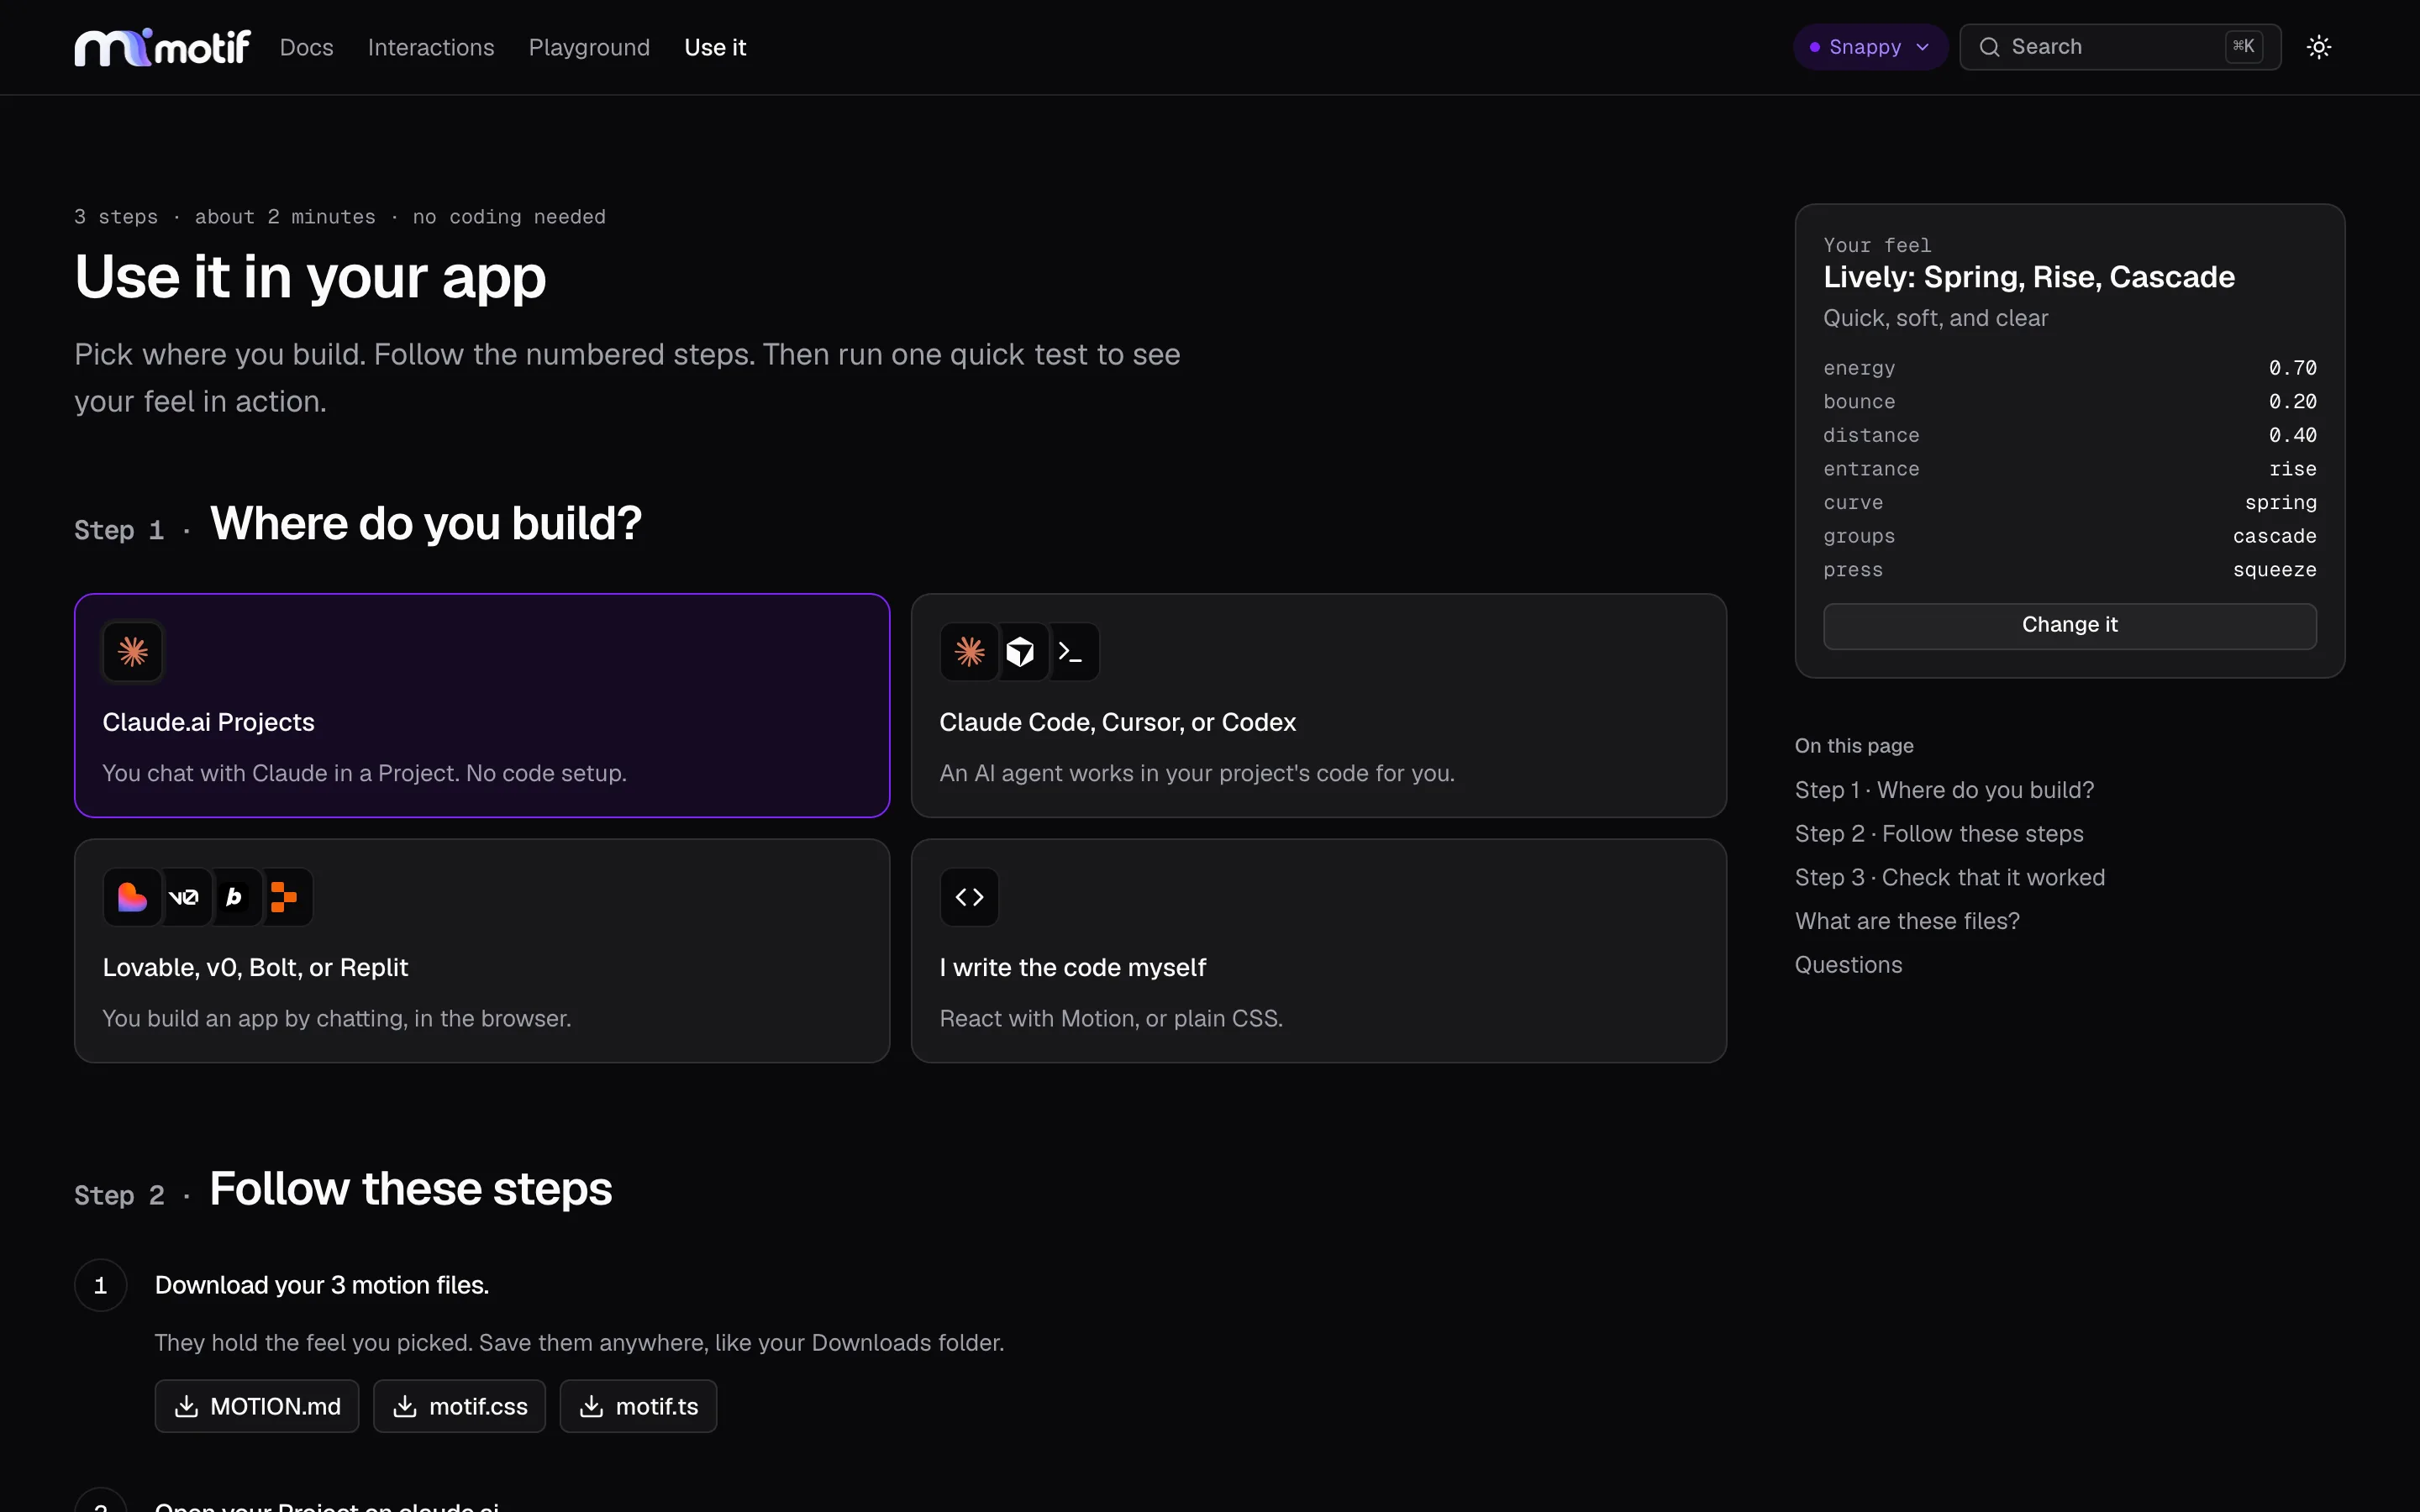Click the press value squeeze
2420x1512 pixels.
(2274, 570)
